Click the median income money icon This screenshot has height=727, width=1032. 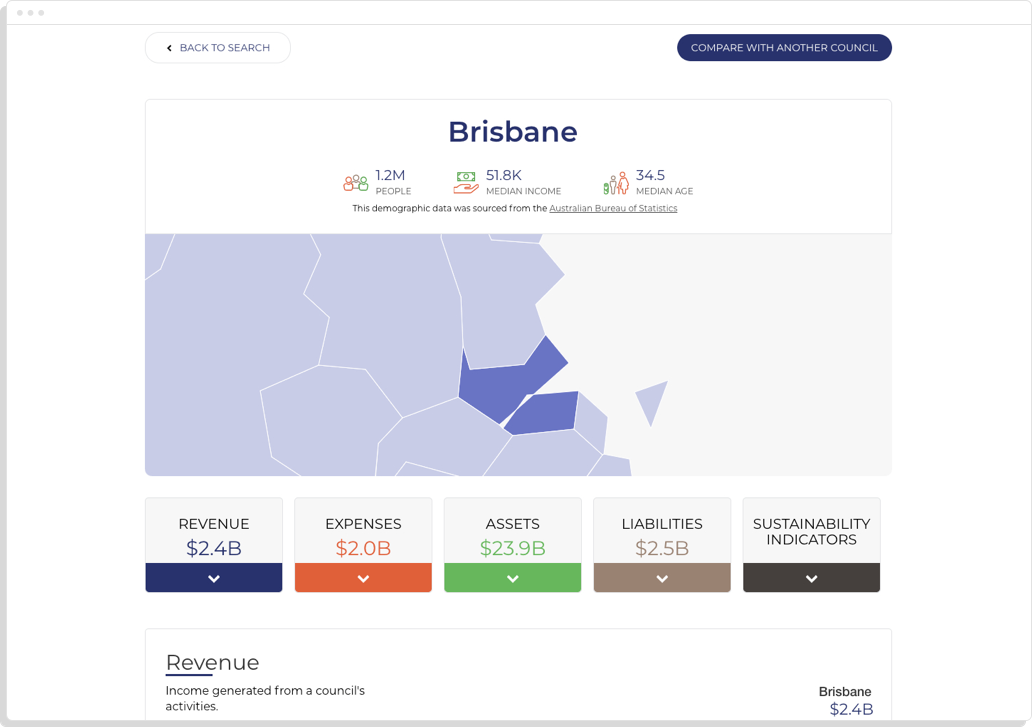click(464, 181)
